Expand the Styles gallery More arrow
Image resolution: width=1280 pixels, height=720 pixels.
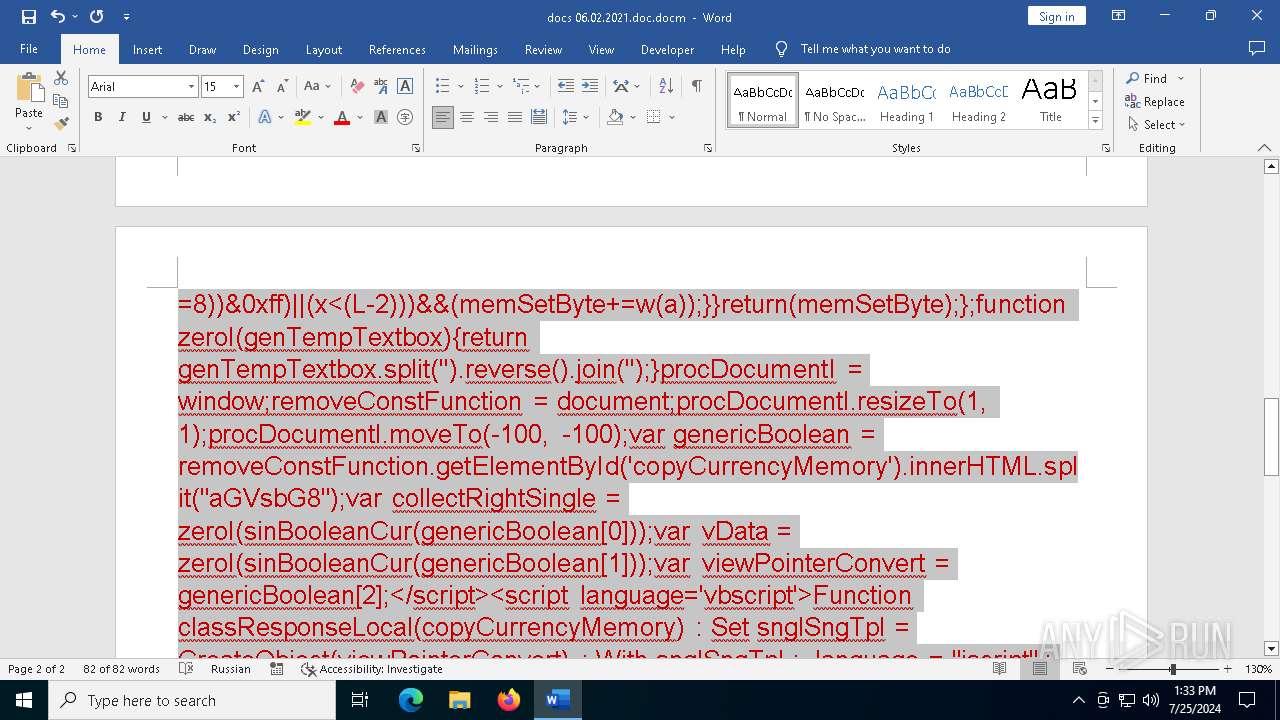tap(1096, 121)
